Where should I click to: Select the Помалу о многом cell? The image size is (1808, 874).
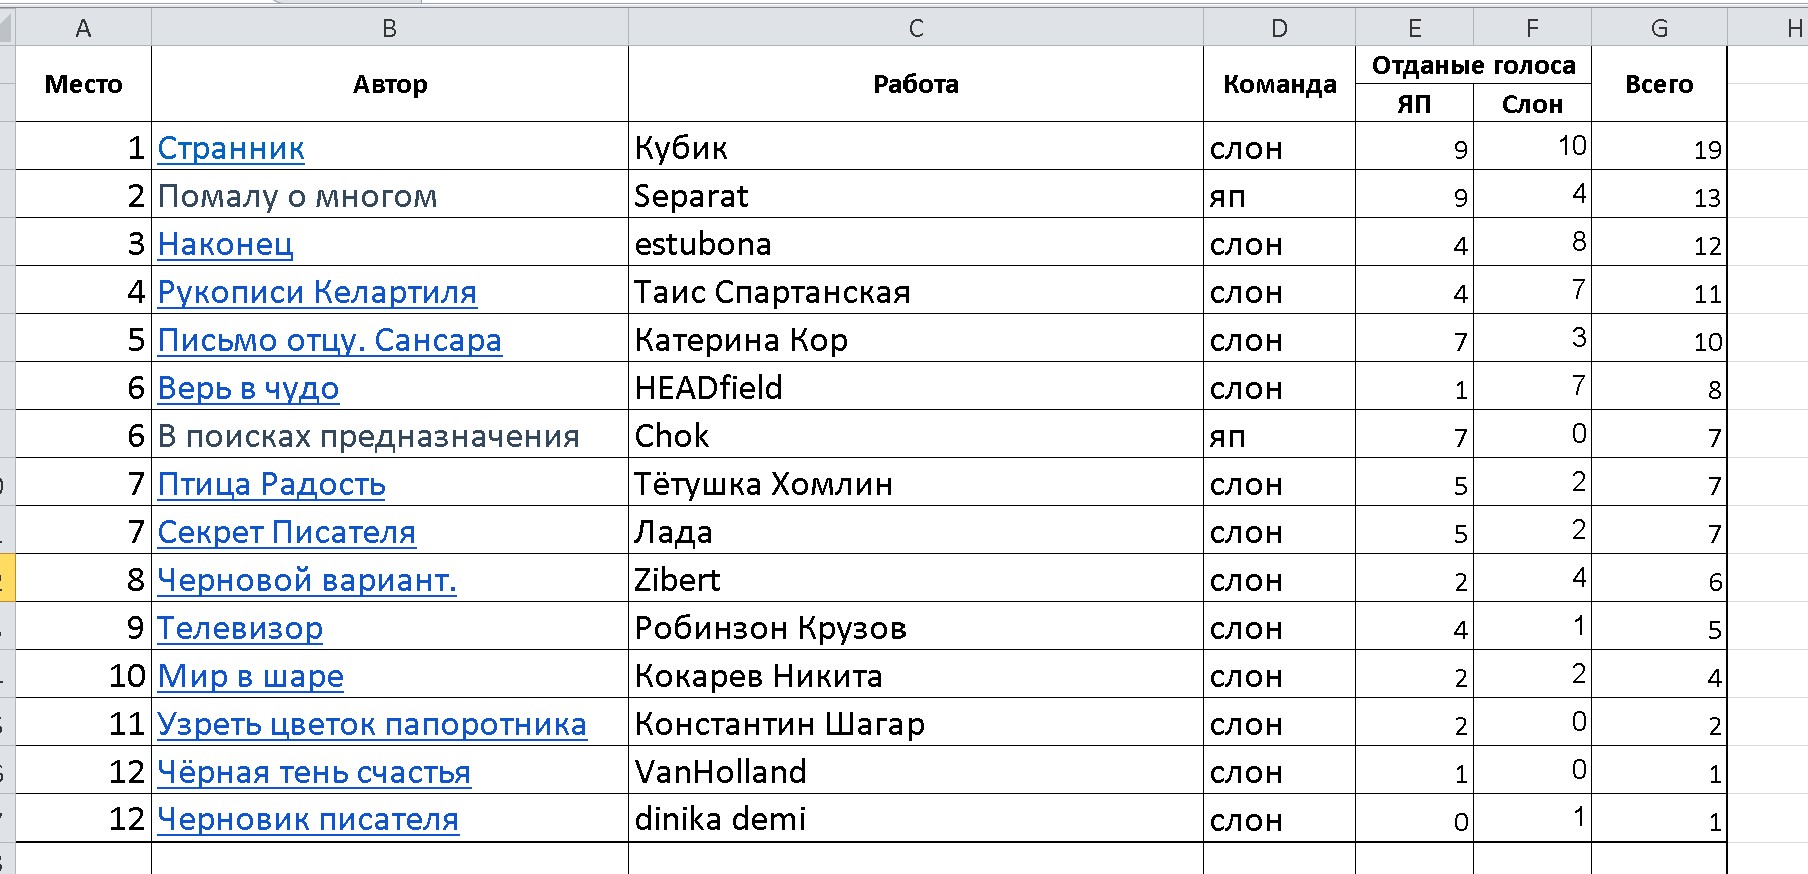[x=390, y=196]
